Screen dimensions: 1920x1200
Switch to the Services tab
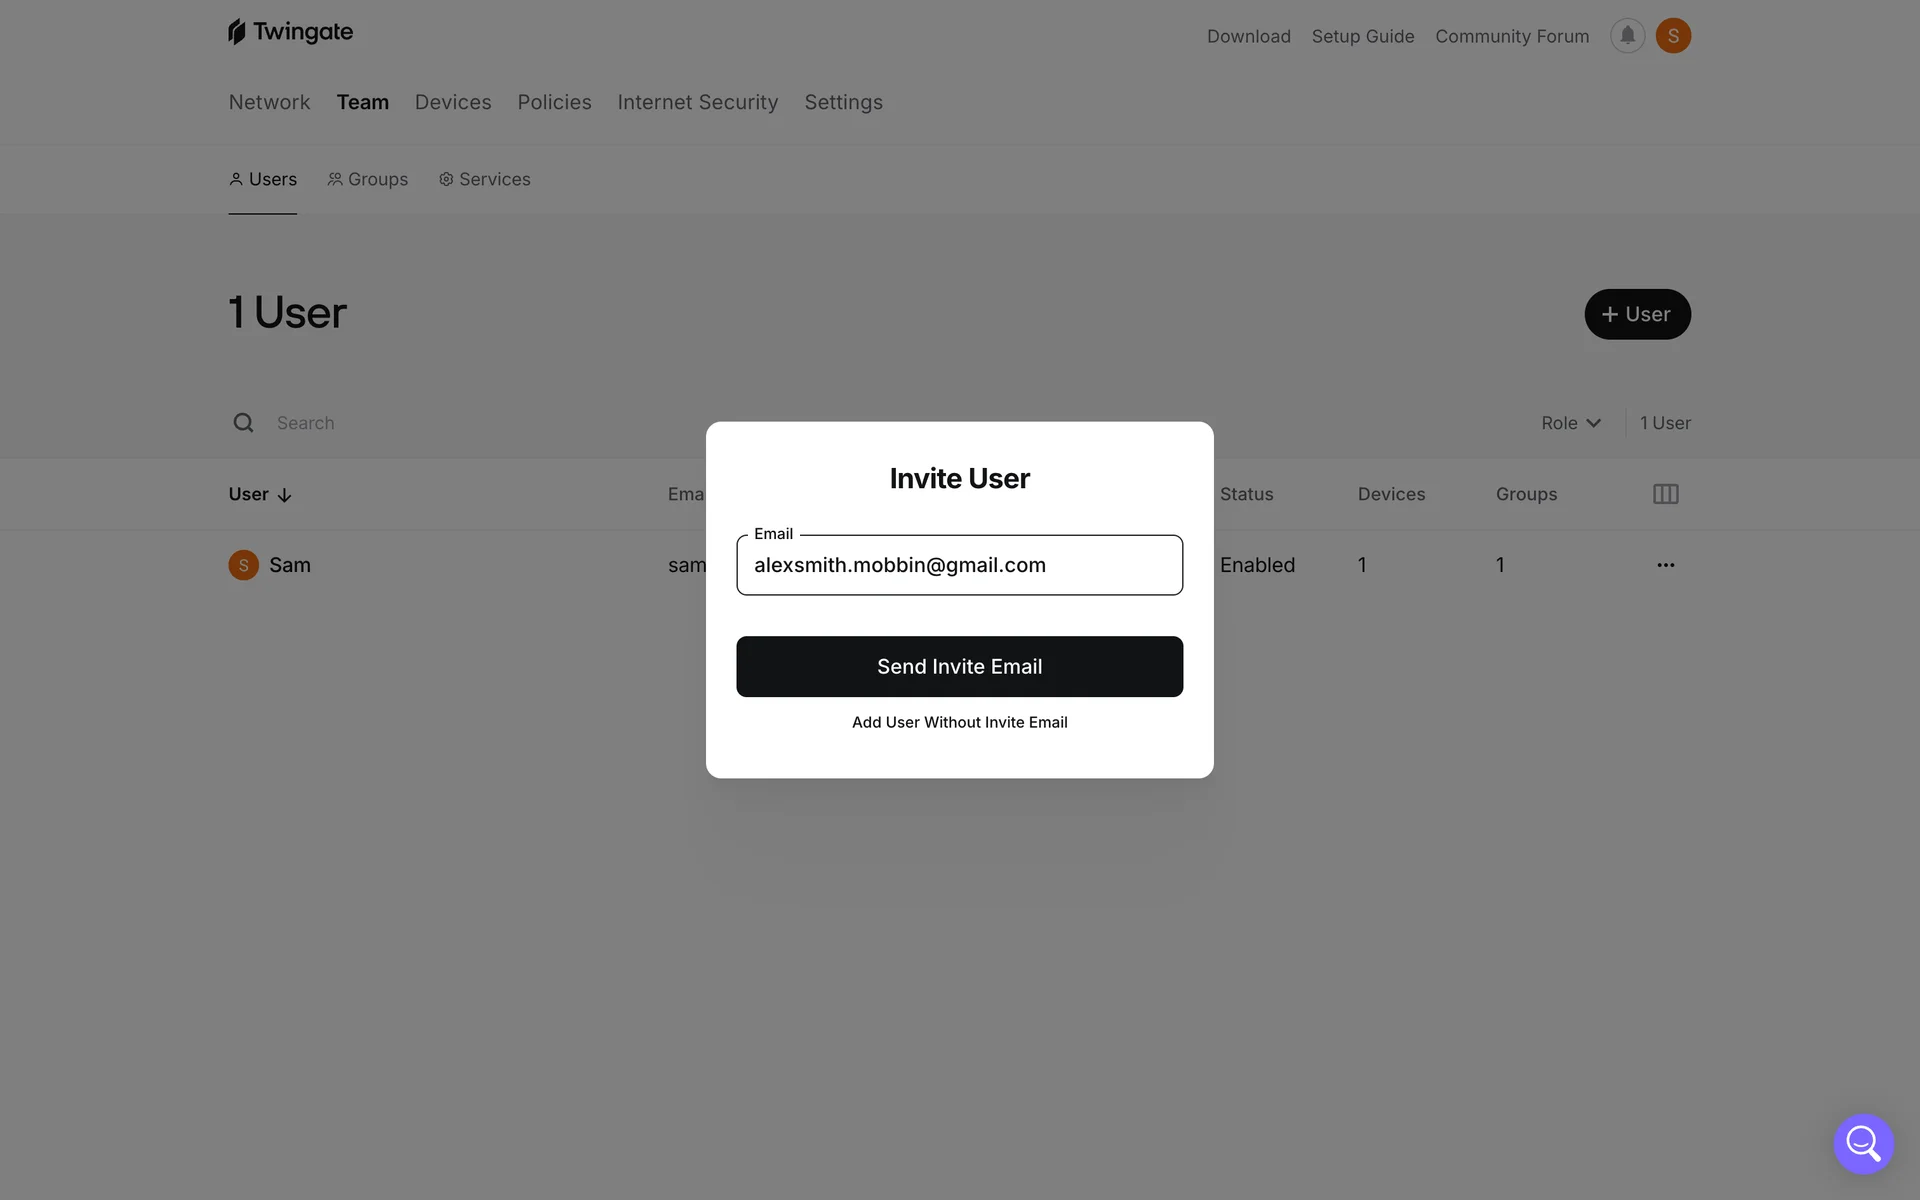(485, 179)
